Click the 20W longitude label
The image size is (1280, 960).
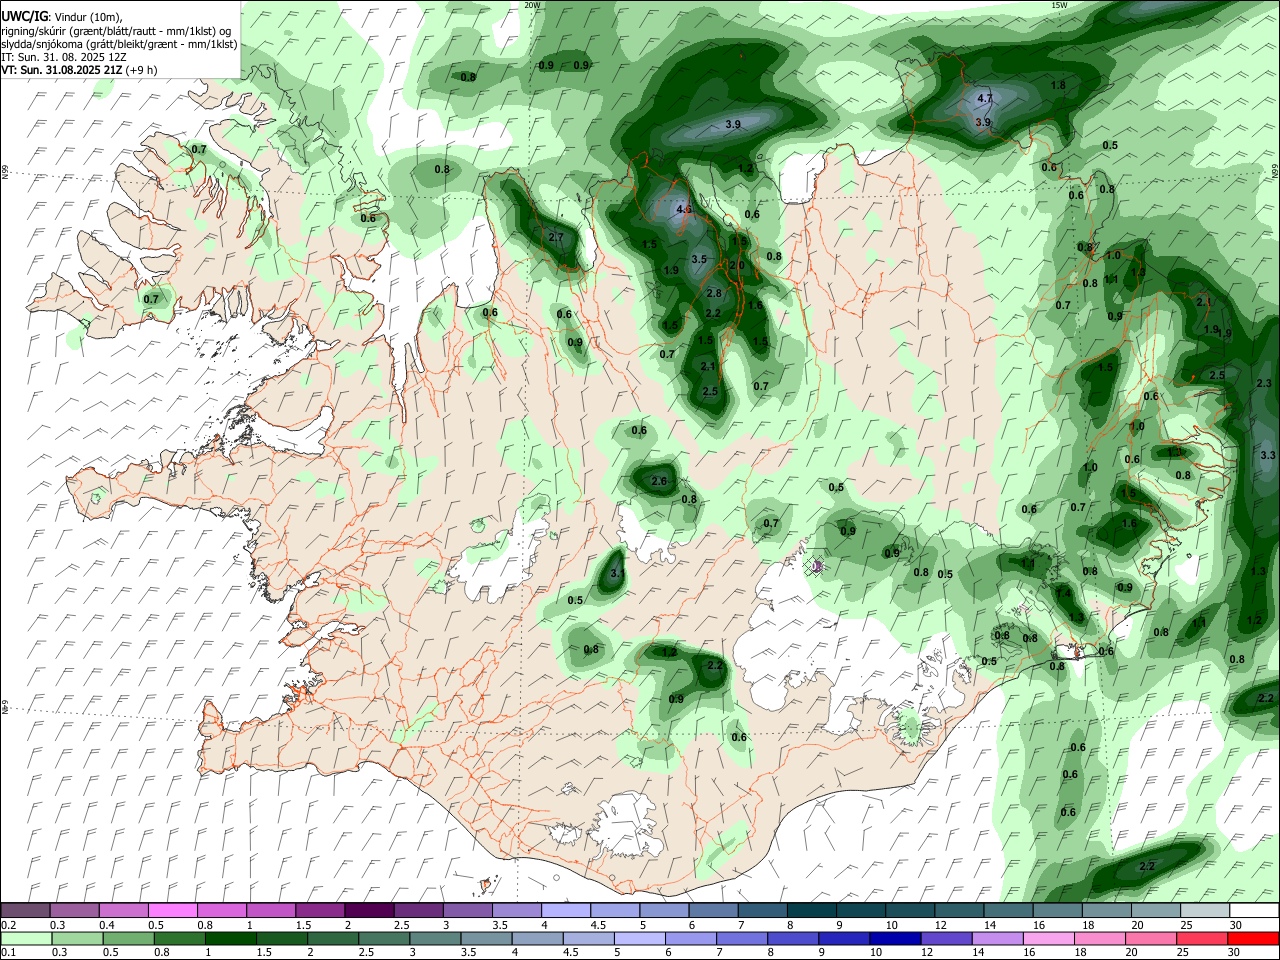click(x=532, y=5)
